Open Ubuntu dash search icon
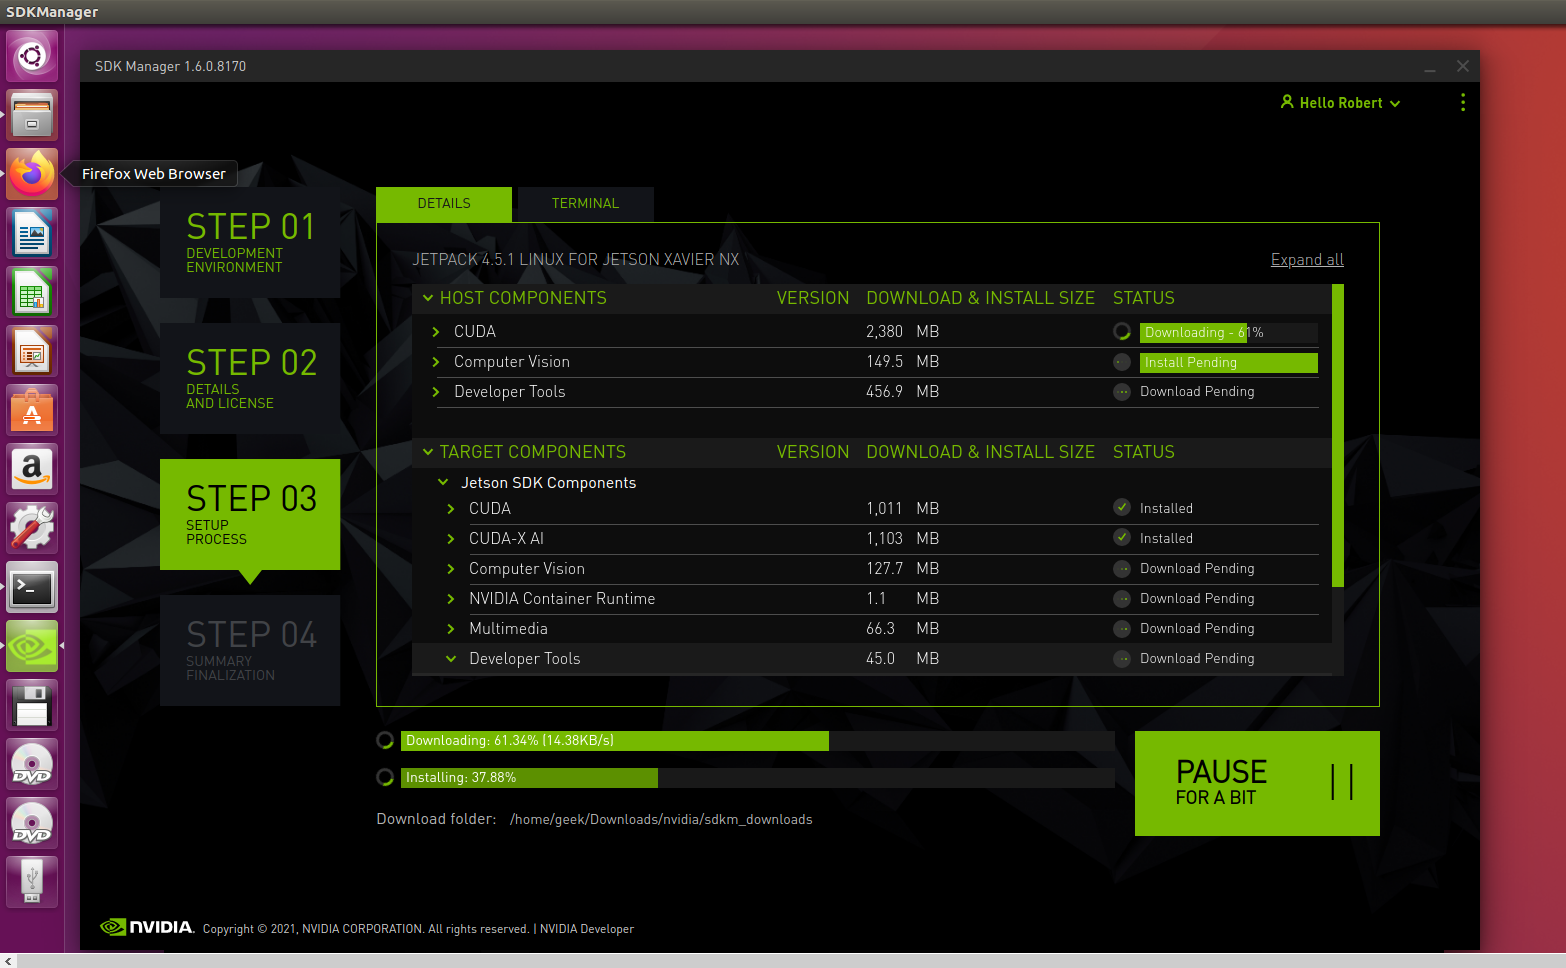Viewport: 1566px width, 968px height. pyautogui.click(x=32, y=56)
